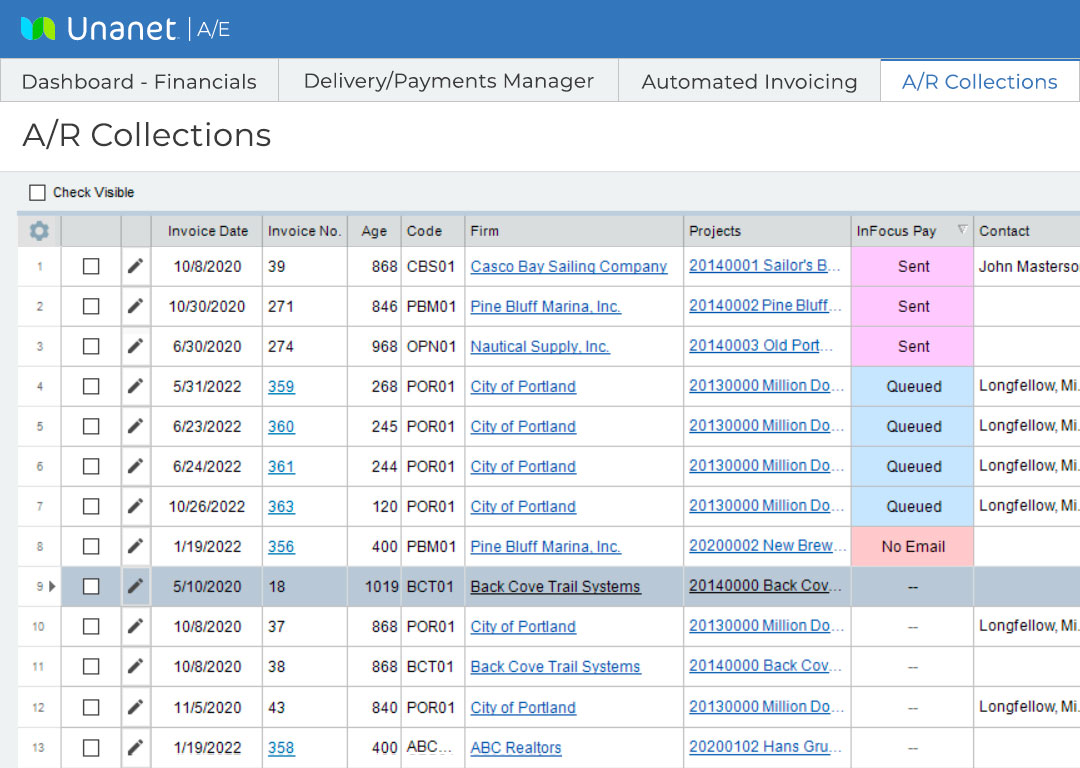The height and width of the screenshot is (768, 1080).
Task: Click John Masterson contact cell
Action: pos(1028,266)
